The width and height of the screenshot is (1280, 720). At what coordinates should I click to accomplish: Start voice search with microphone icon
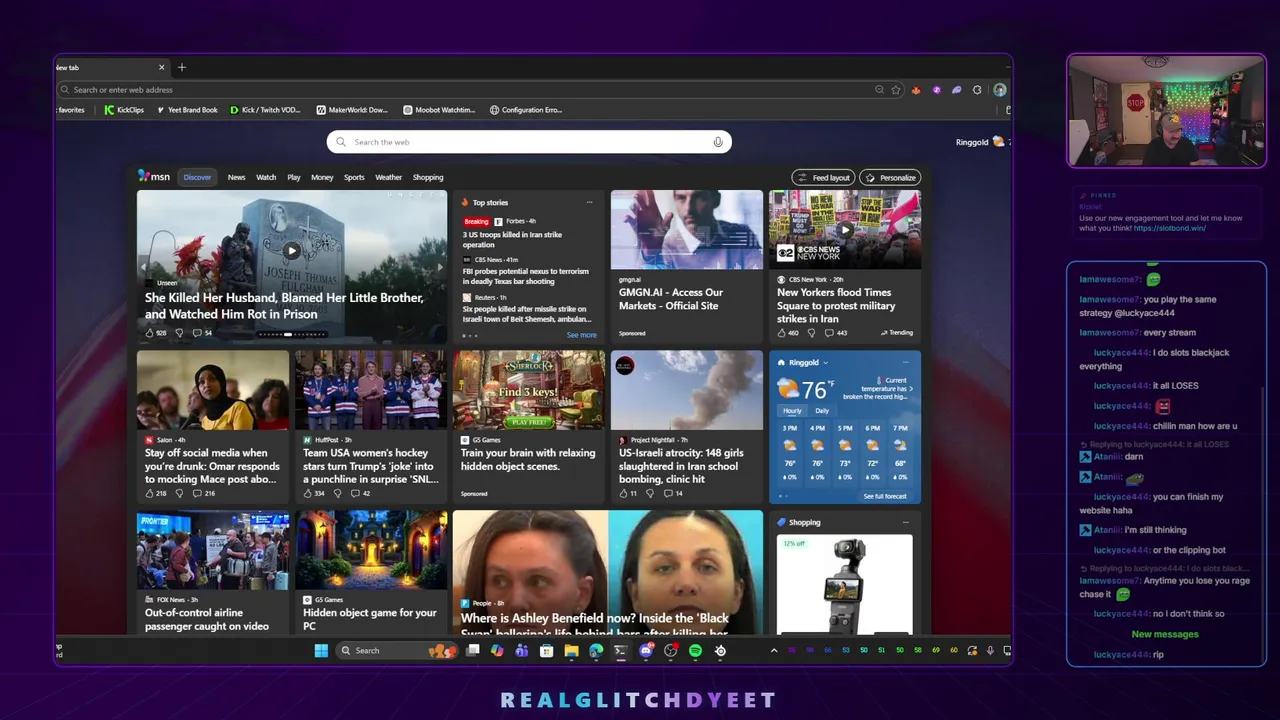717,142
